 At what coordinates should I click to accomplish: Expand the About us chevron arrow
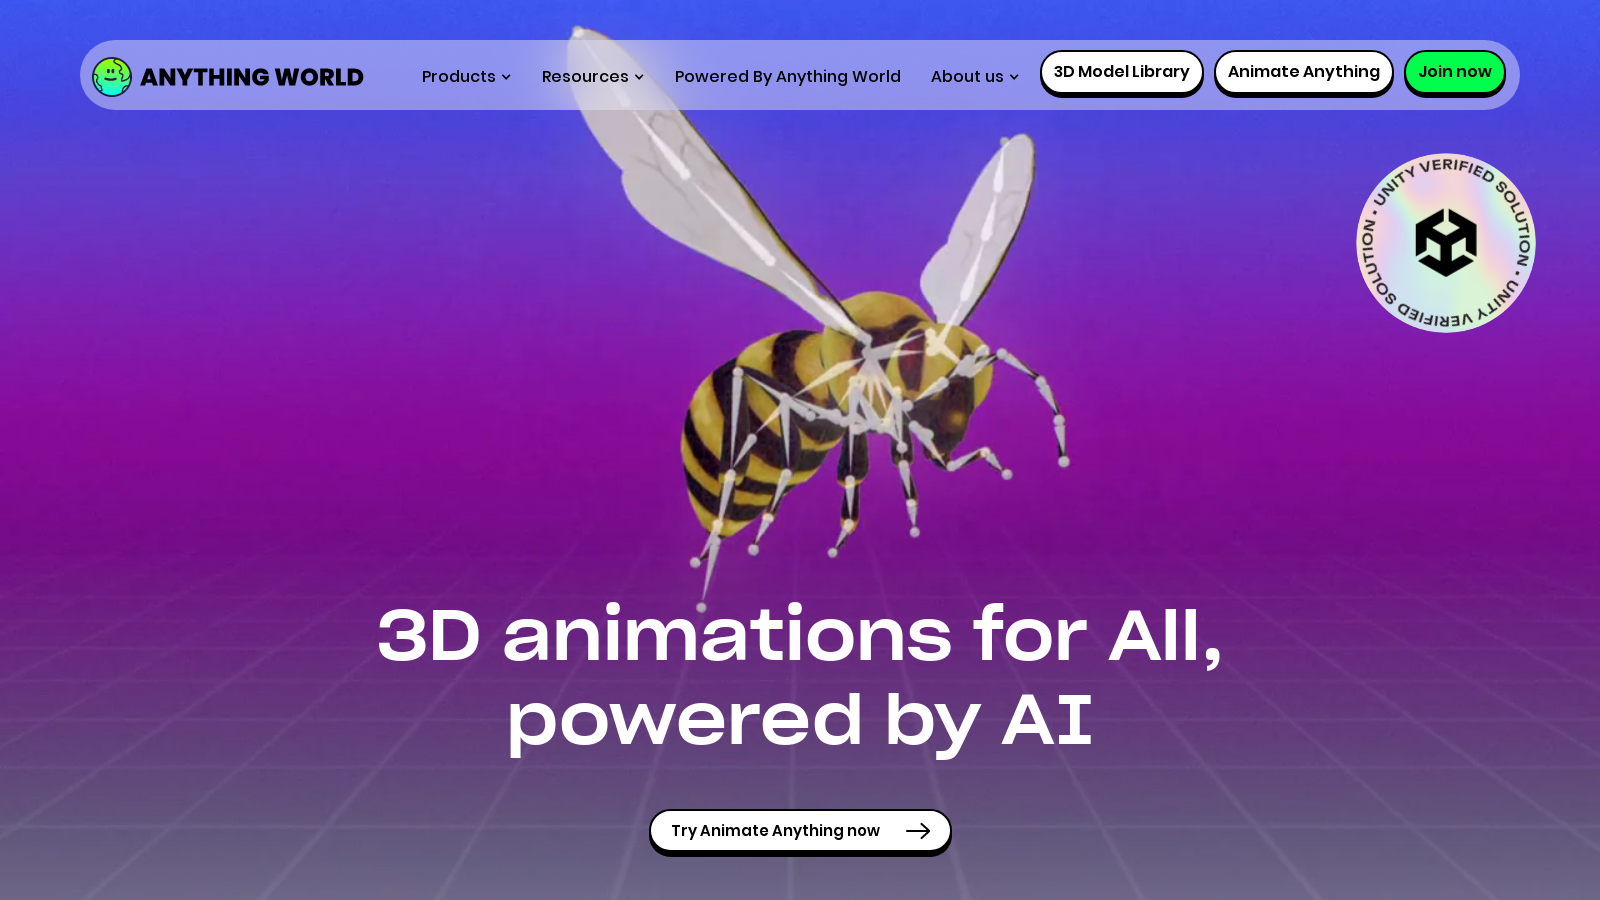(1014, 77)
